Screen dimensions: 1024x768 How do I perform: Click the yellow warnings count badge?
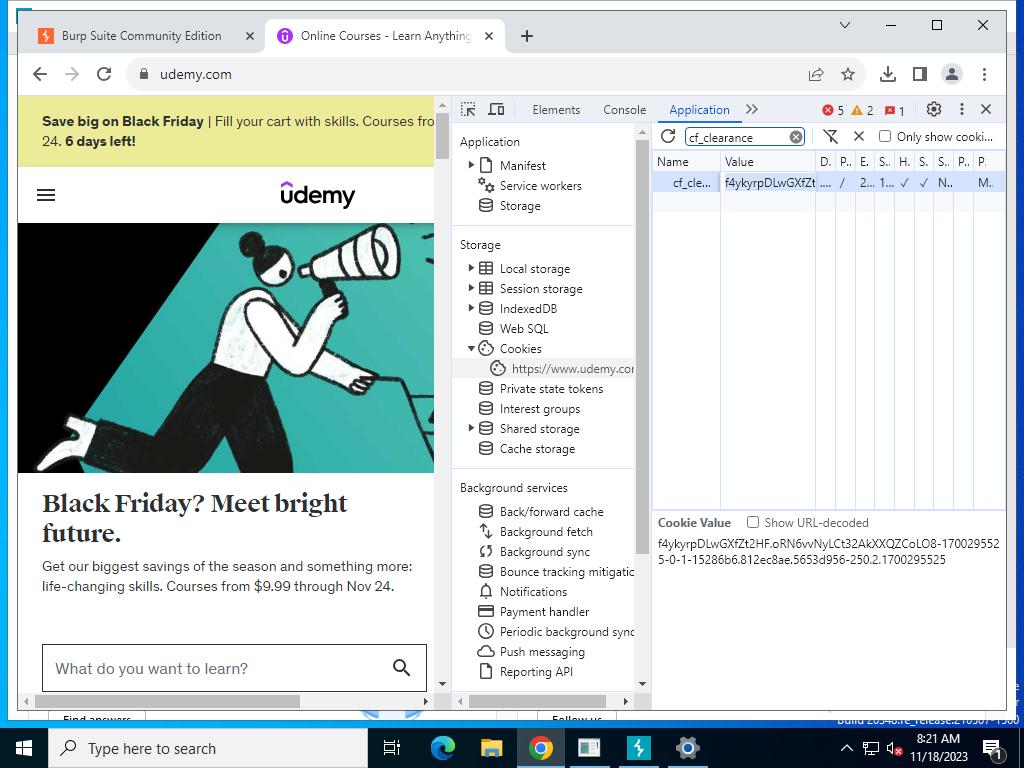(862, 110)
